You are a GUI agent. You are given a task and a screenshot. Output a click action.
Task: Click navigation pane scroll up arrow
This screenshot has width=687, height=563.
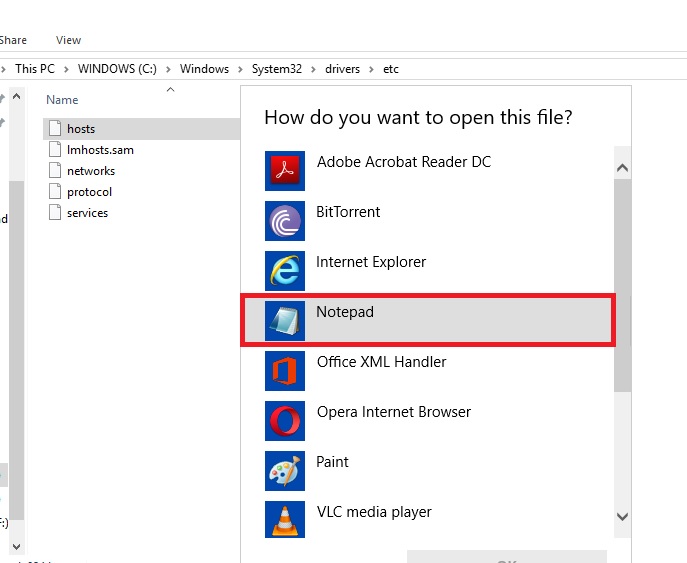(17, 96)
